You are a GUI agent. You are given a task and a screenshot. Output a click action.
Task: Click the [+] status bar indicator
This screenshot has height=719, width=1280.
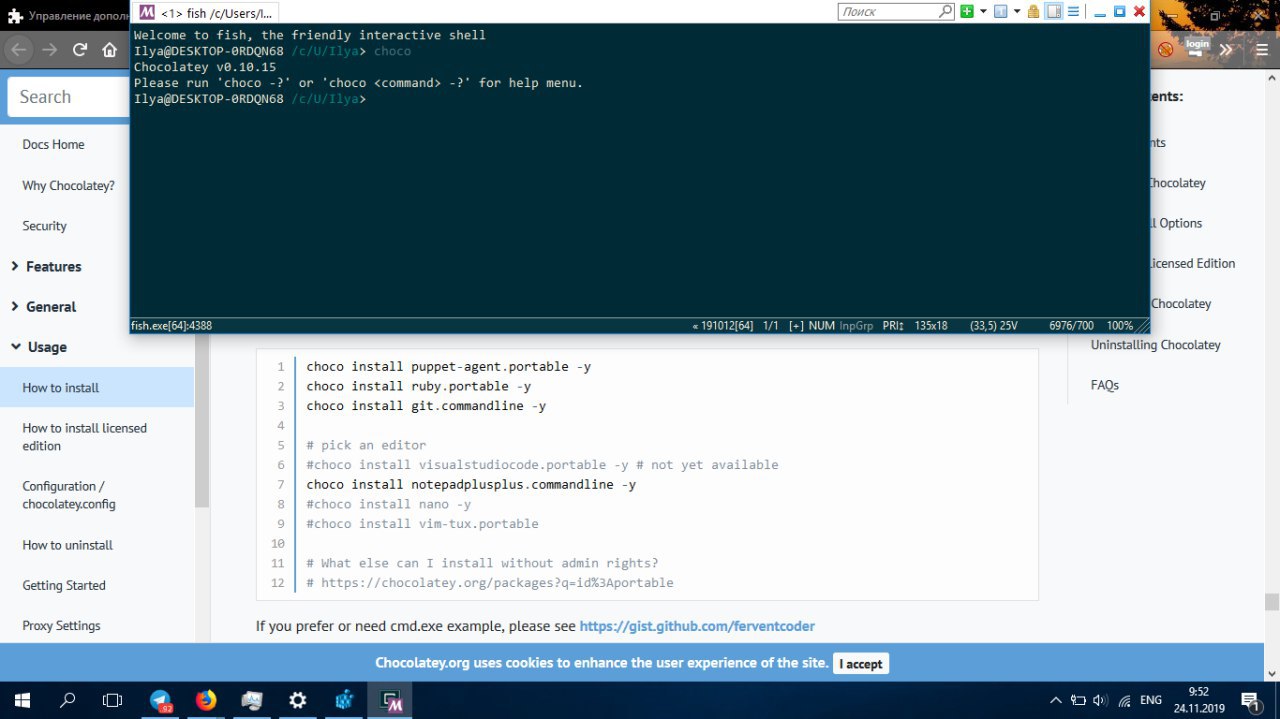pyautogui.click(x=796, y=326)
